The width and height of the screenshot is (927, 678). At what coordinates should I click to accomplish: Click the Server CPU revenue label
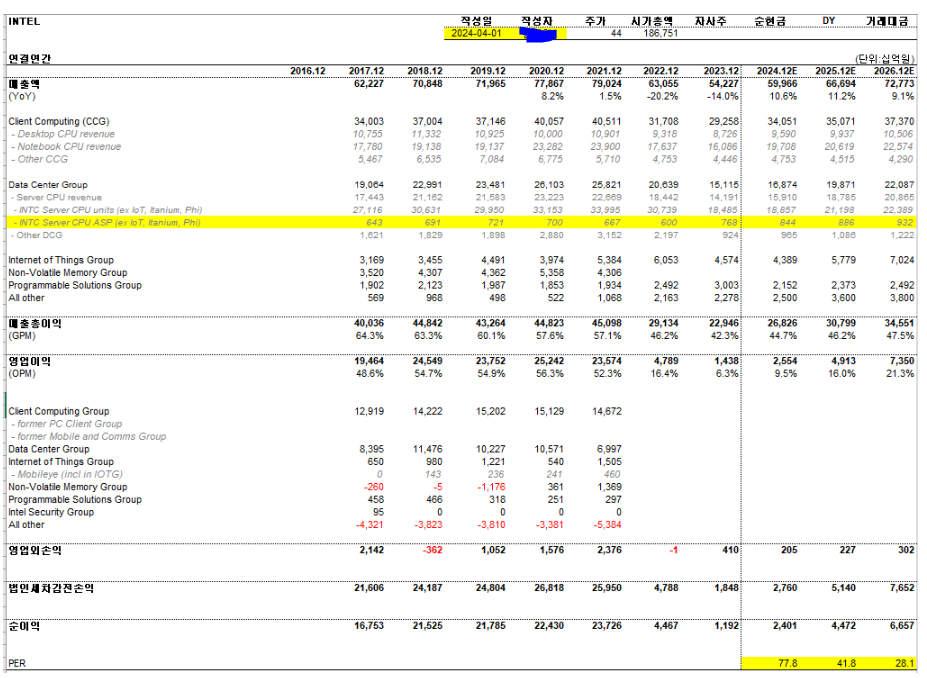(x=57, y=197)
